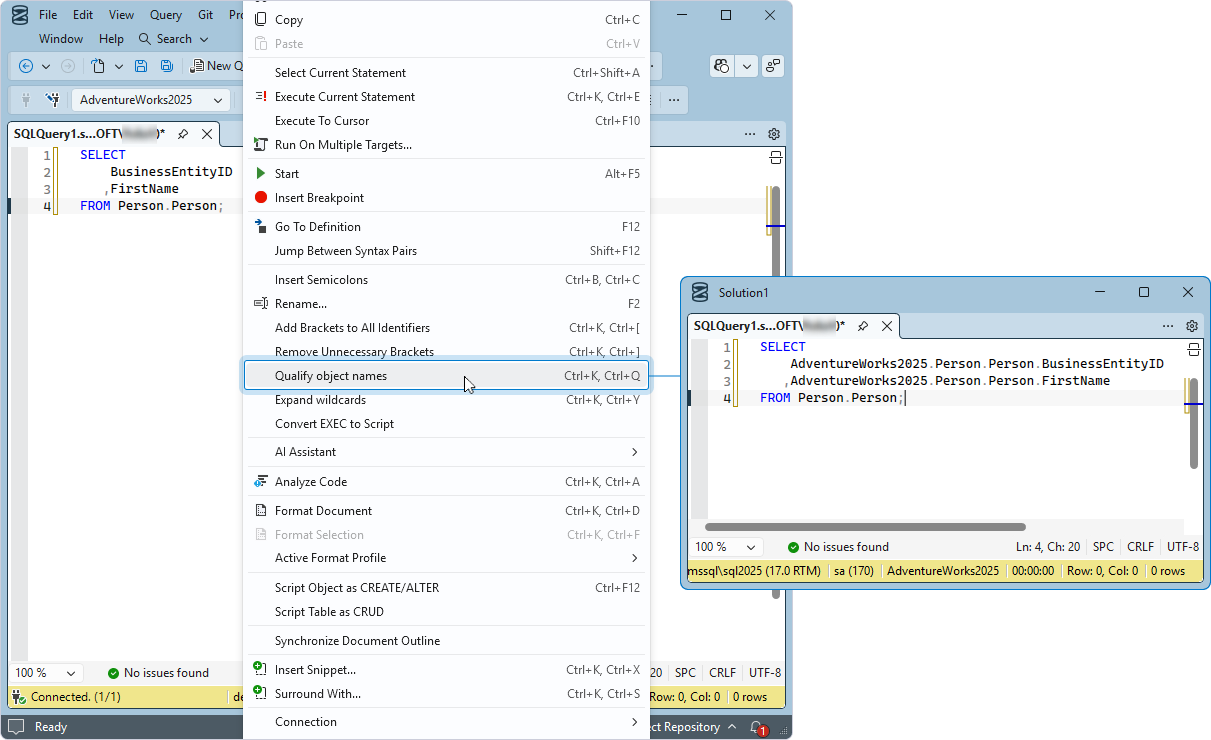Close the SQLQuery1 tab in Solution1 window
The height and width of the screenshot is (740, 1211).
click(887, 326)
